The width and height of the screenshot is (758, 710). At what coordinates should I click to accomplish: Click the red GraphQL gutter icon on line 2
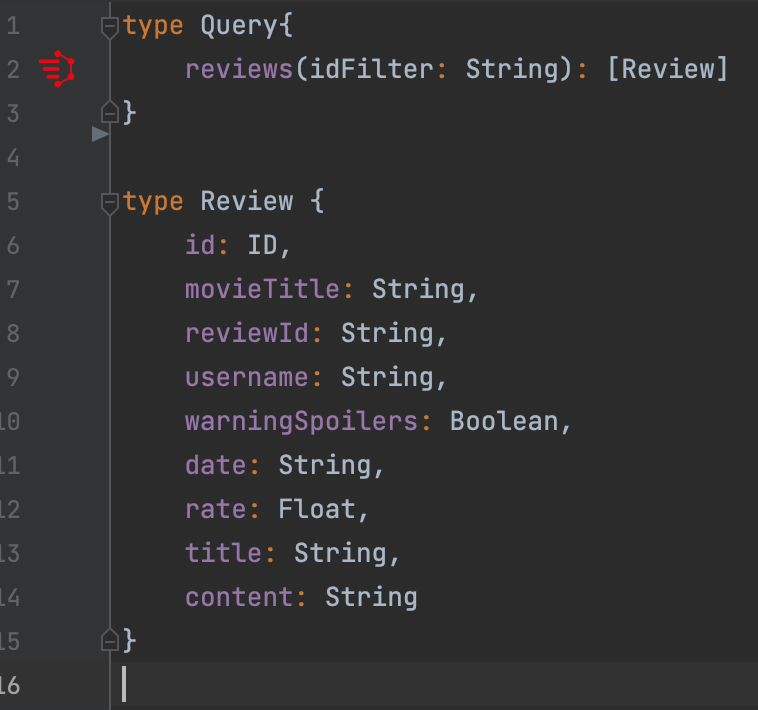(x=57, y=69)
